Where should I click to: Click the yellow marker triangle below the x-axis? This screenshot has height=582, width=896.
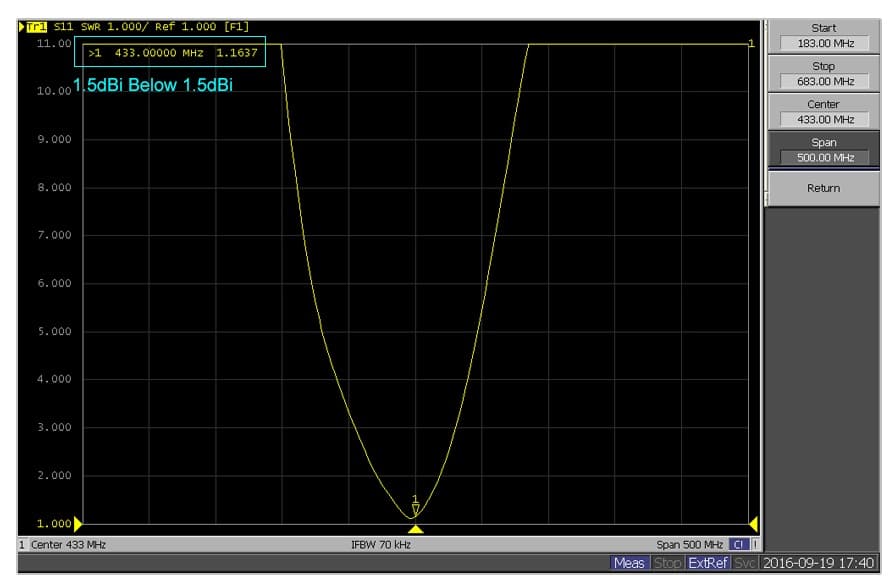coord(415,529)
